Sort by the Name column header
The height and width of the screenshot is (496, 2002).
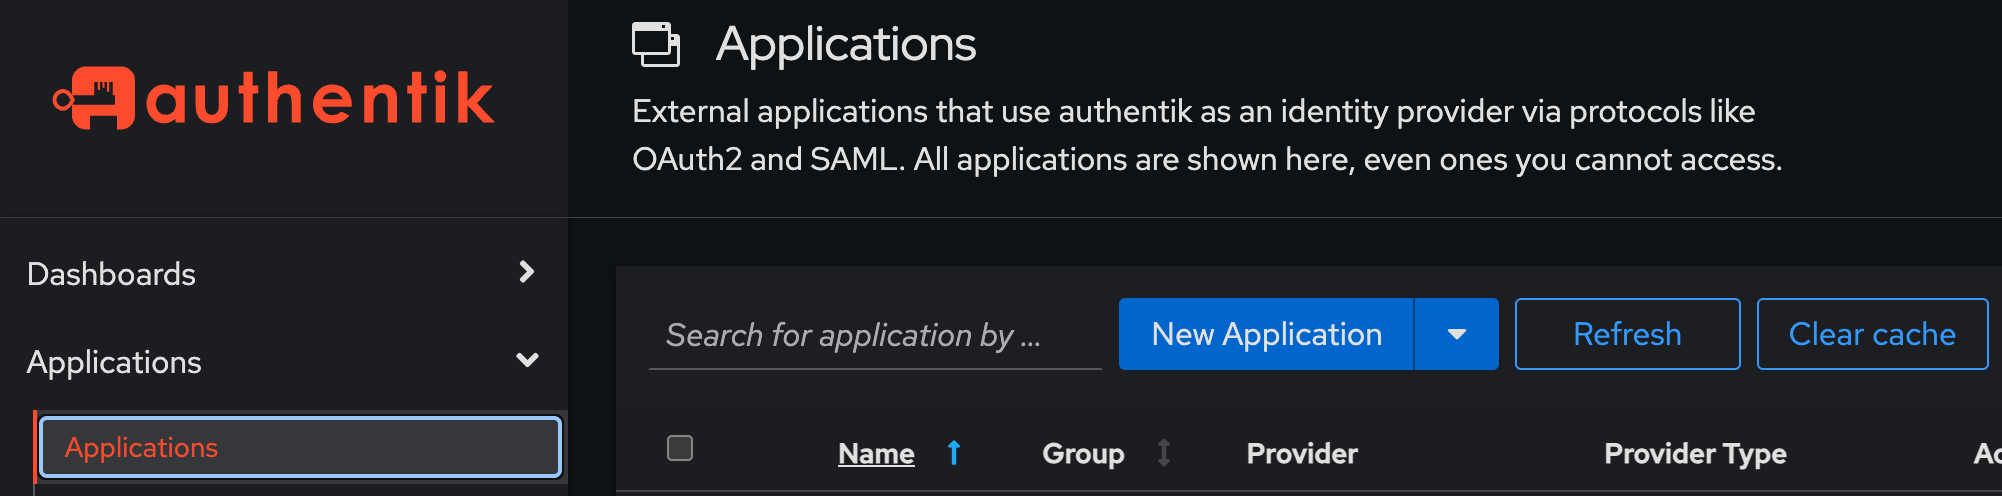click(x=876, y=454)
